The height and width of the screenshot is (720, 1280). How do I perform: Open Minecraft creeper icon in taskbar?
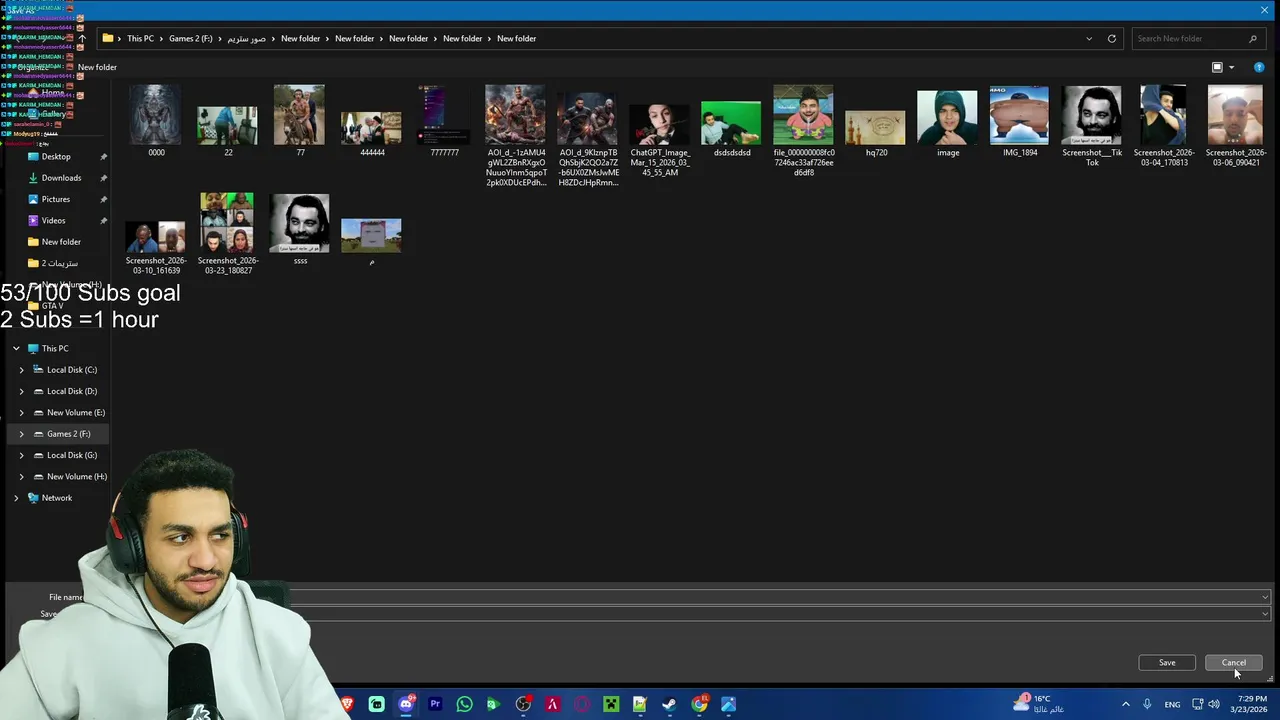click(611, 704)
